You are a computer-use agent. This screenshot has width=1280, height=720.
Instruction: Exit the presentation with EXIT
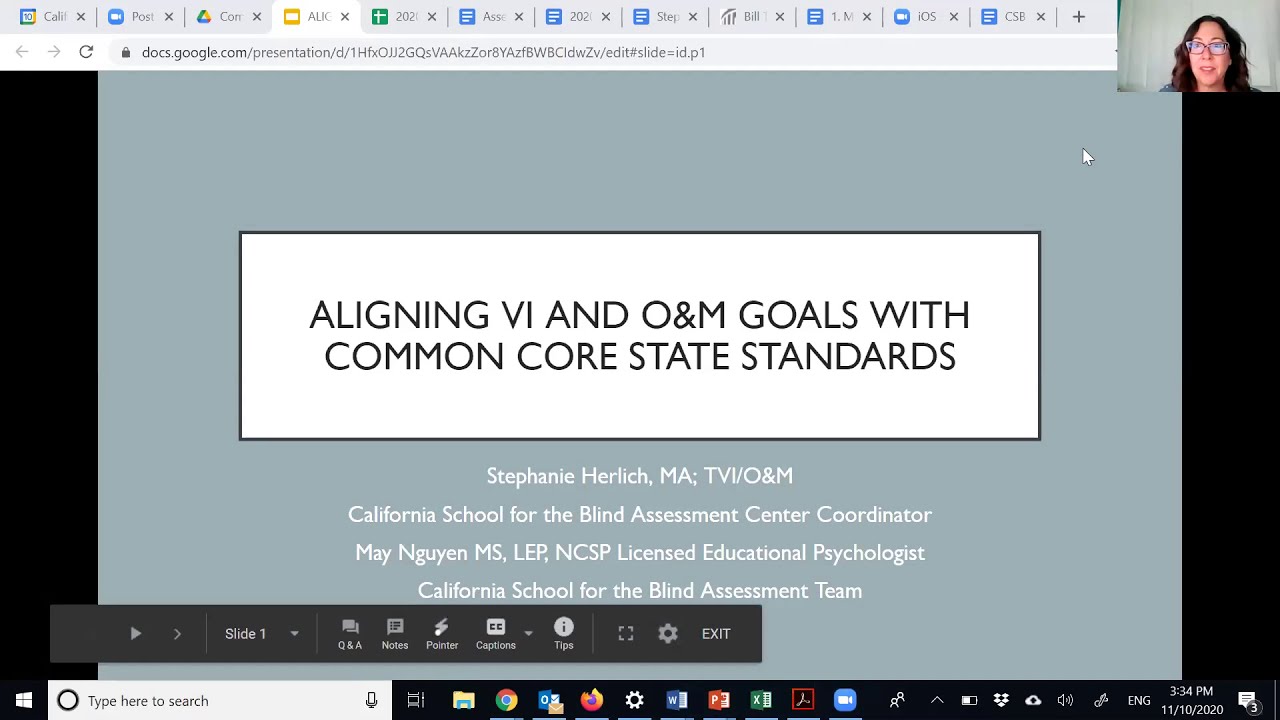tap(716, 634)
